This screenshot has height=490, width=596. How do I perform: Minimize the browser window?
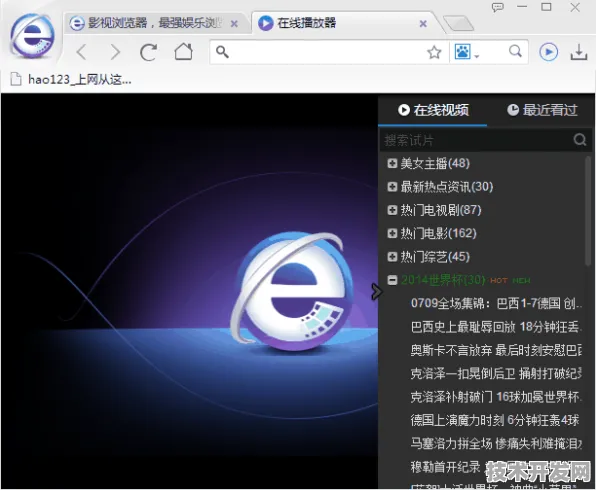point(522,7)
